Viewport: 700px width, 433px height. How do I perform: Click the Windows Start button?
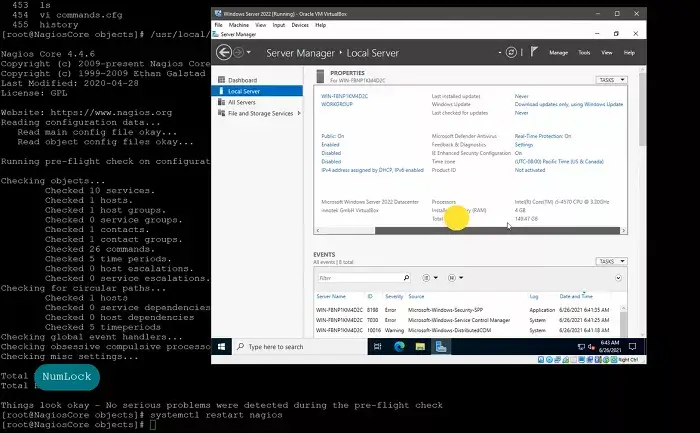coord(220,347)
